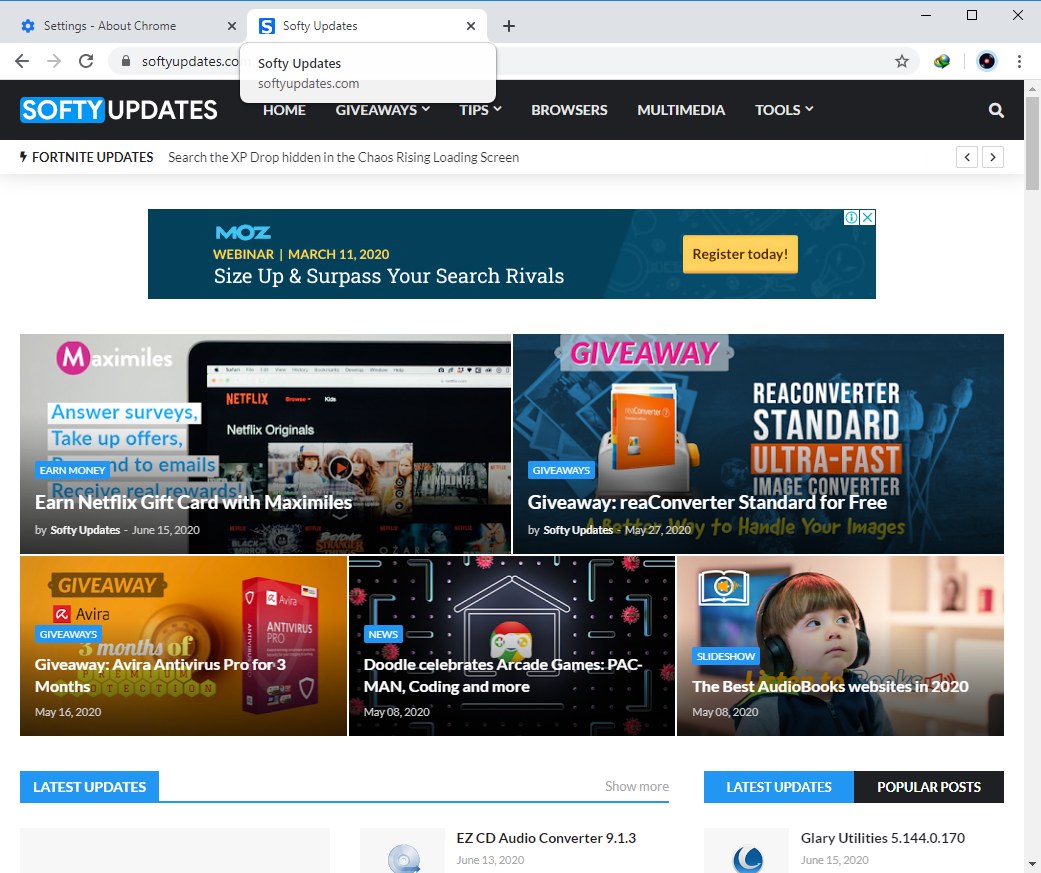
Task: Select the Softy Updates browser tab
Action: tap(367, 26)
